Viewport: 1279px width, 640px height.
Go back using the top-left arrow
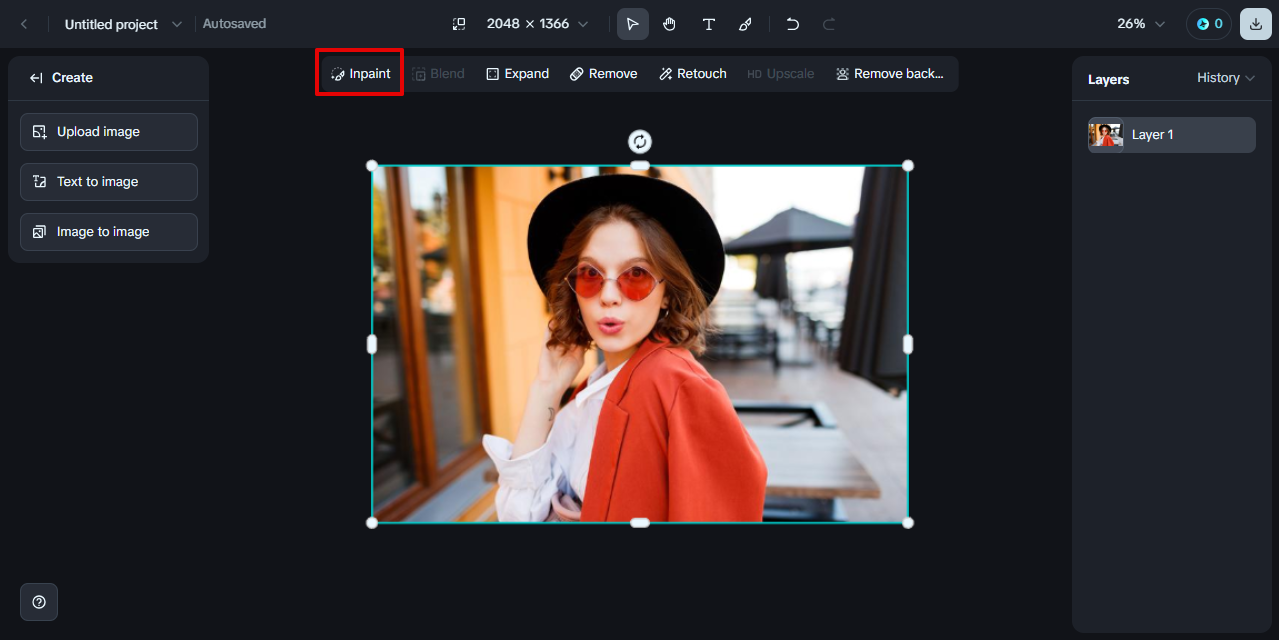[x=24, y=24]
